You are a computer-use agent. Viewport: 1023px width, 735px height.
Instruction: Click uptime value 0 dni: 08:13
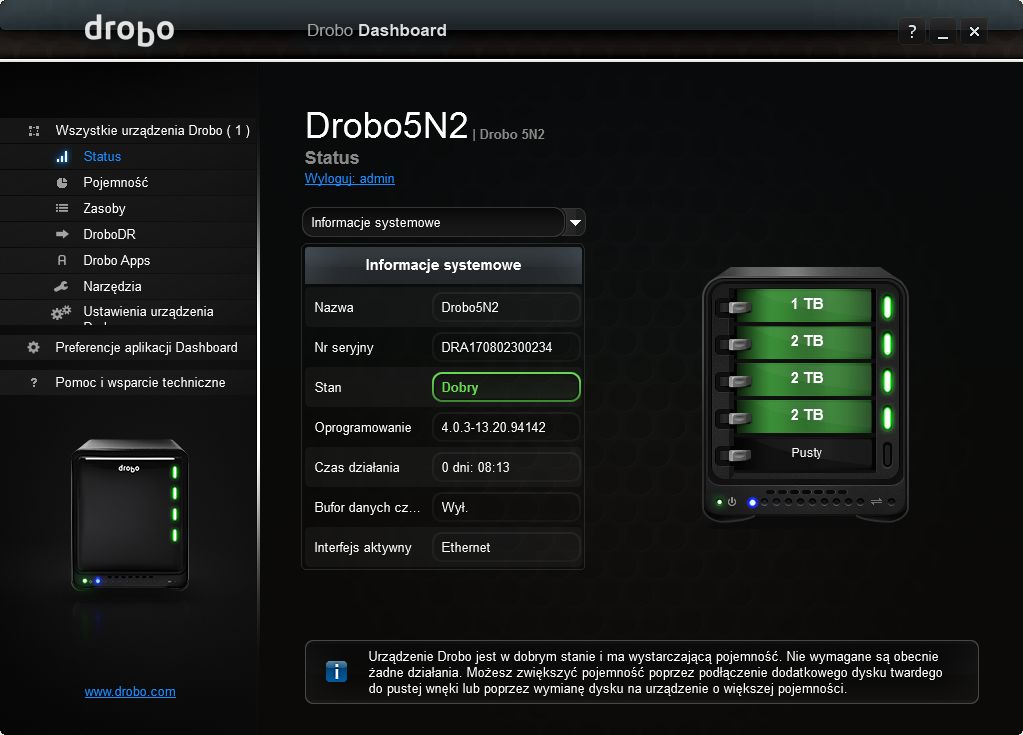(x=506, y=468)
